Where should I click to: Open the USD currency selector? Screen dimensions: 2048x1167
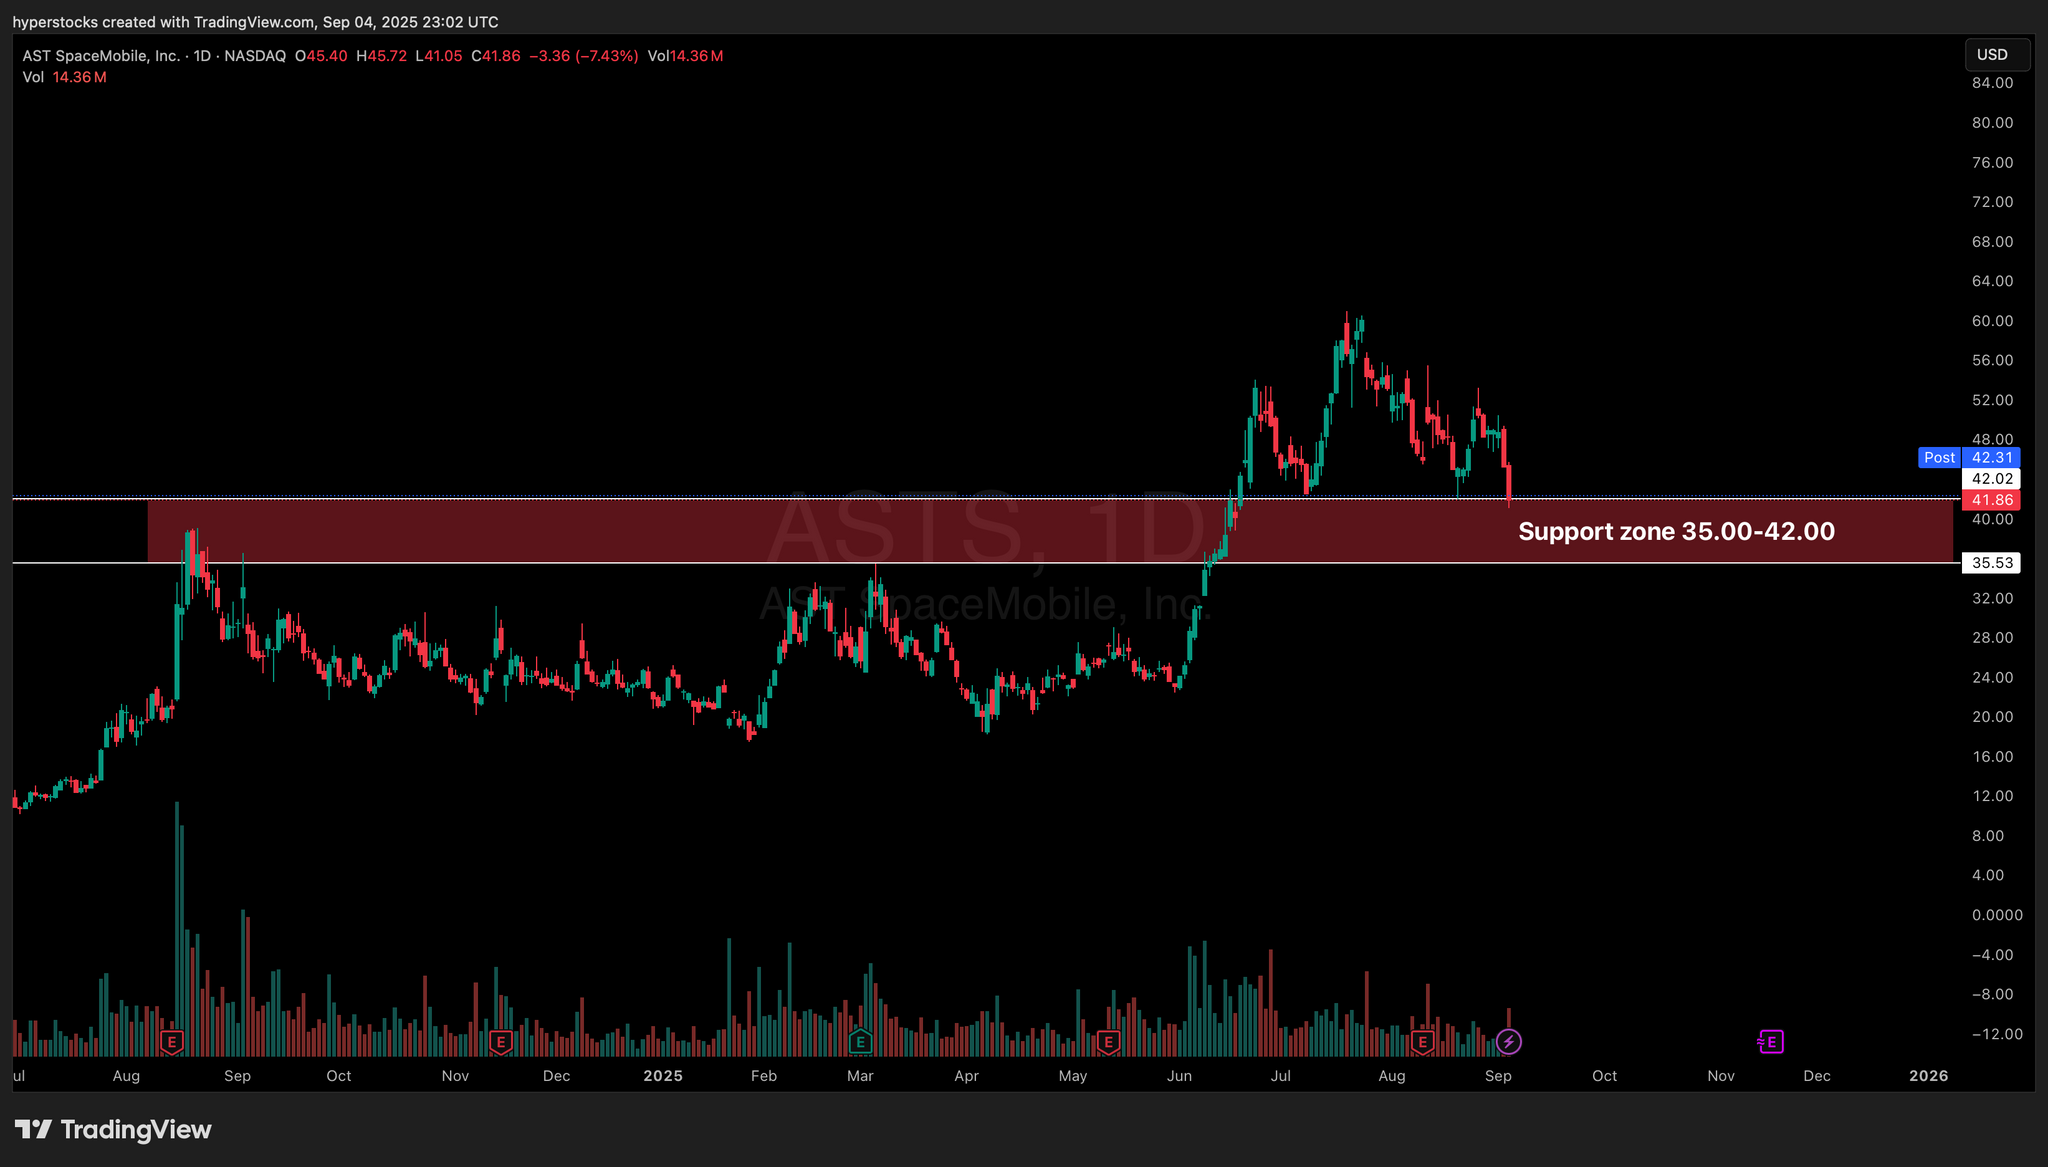[x=1997, y=55]
